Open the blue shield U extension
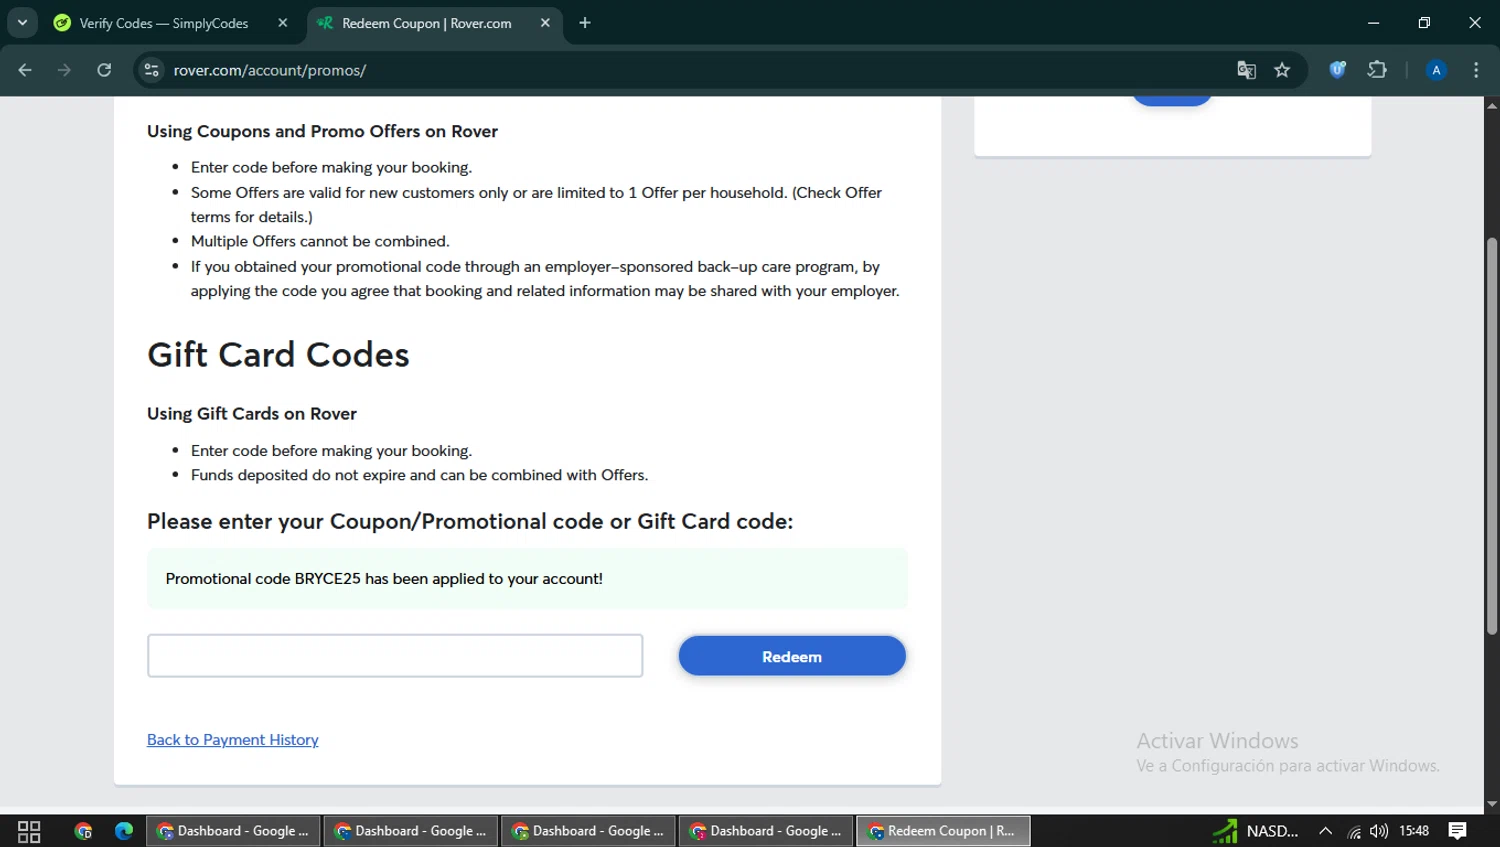1500x847 pixels. pos(1337,70)
